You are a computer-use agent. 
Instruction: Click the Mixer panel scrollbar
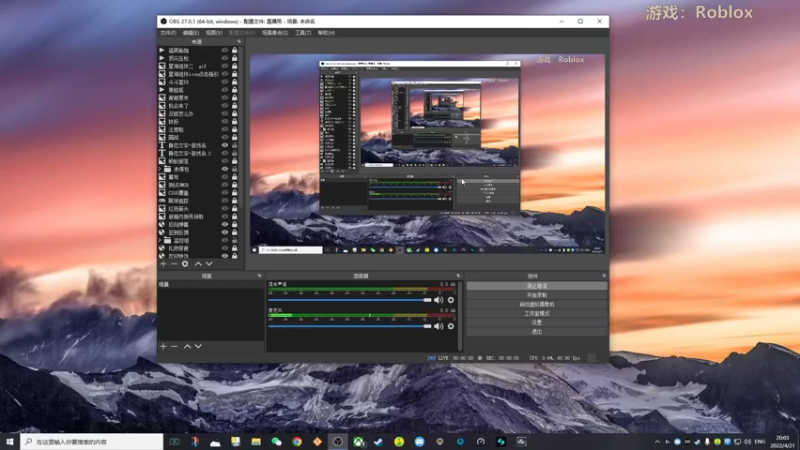461,316
